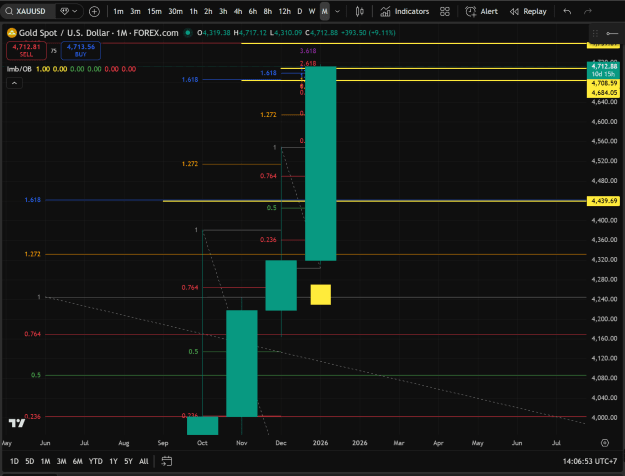625x476 pixels.
Task: Click the 4,713.56 BUY button
Action: [81, 50]
